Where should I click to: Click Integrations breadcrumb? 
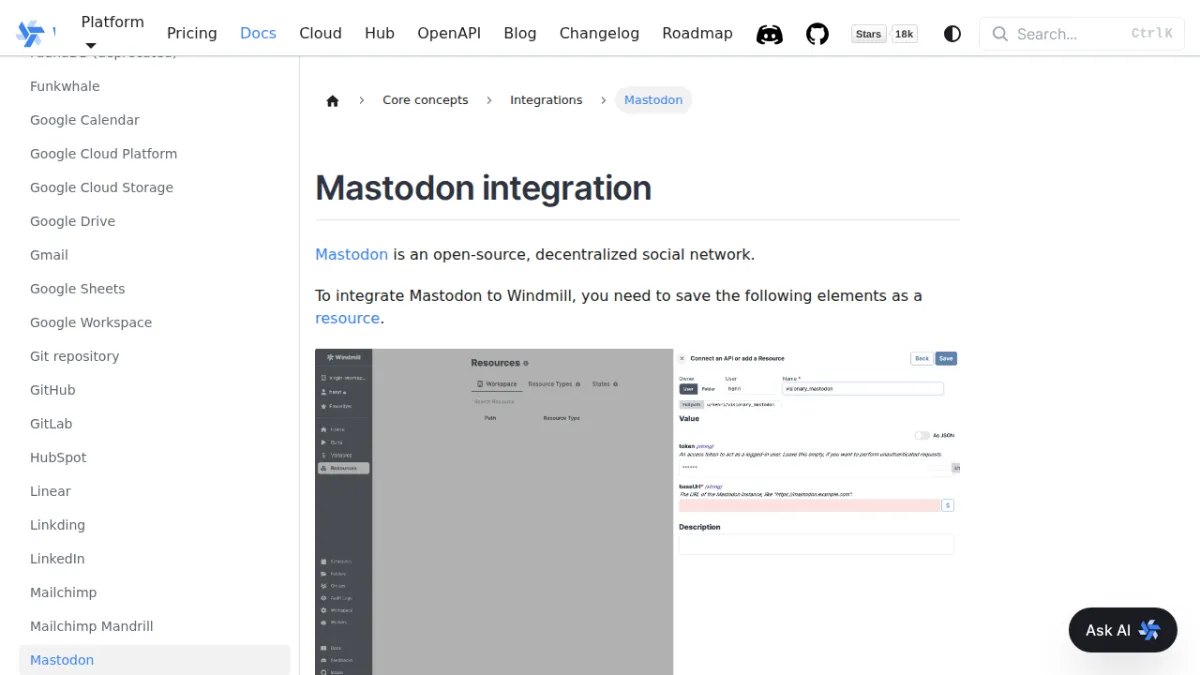click(x=546, y=100)
